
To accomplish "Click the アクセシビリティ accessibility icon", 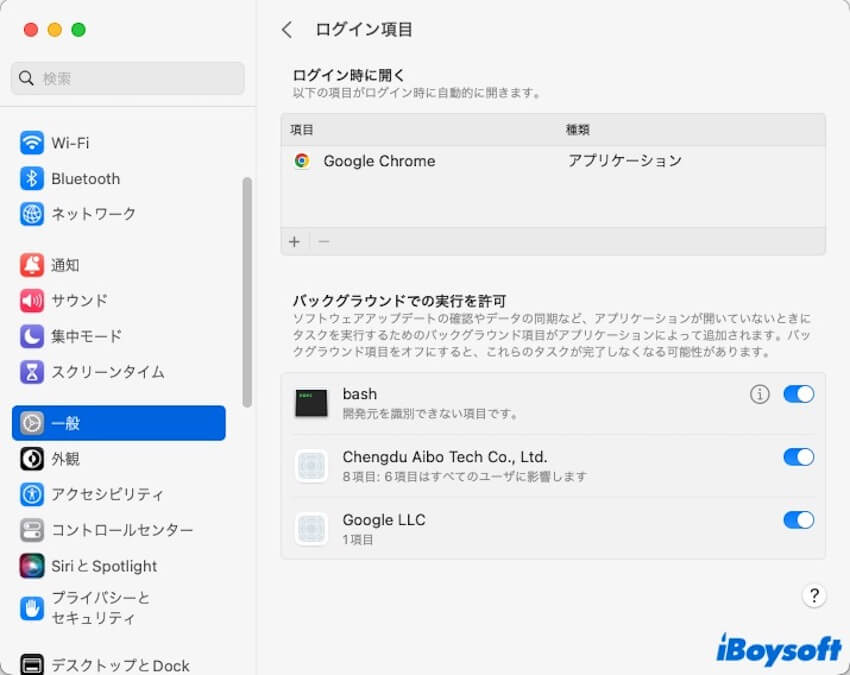I will pyautogui.click(x=32, y=494).
